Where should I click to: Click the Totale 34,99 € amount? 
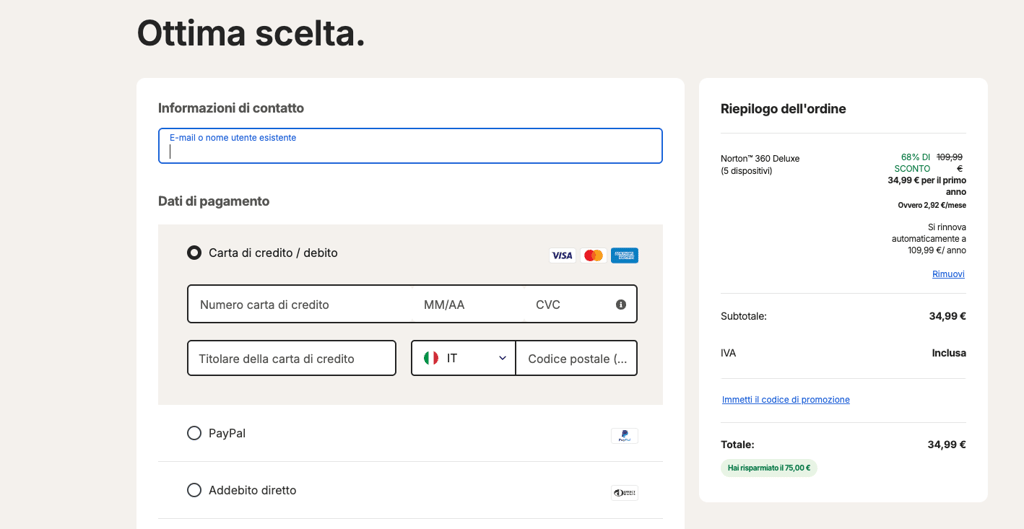(x=947, y=445)
